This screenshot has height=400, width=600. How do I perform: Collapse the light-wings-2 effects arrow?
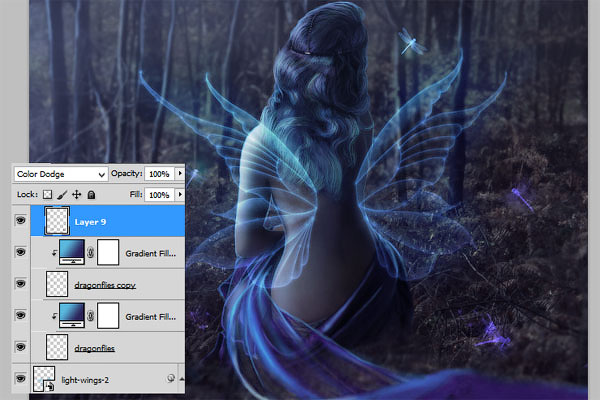[182, 379]
